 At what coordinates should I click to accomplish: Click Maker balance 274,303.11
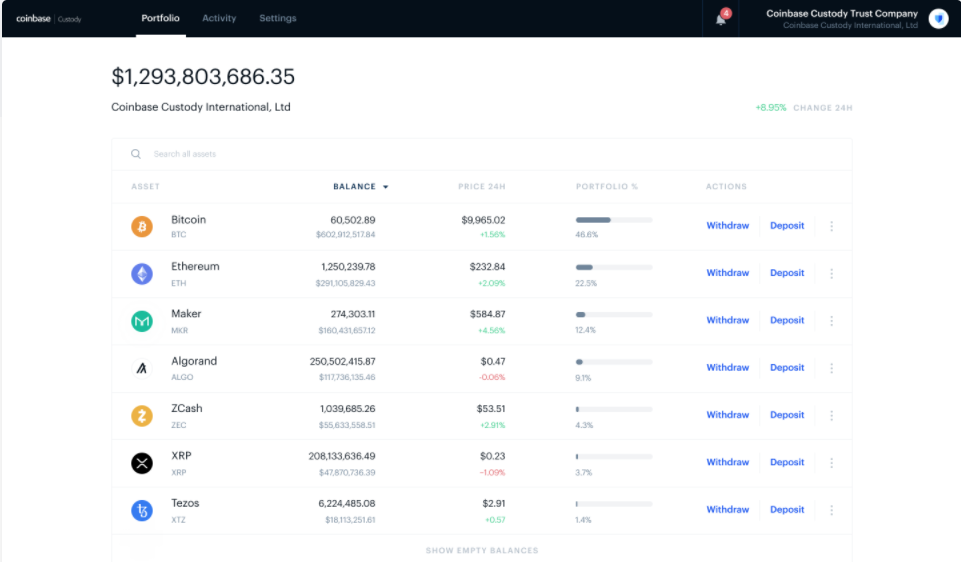(353, 314)
